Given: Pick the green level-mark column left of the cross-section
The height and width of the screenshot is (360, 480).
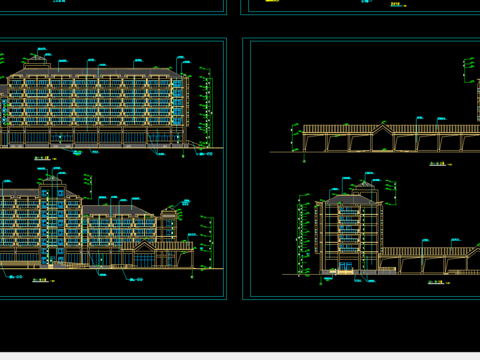Looking at the screenshot, I should [x=303, y=235].
